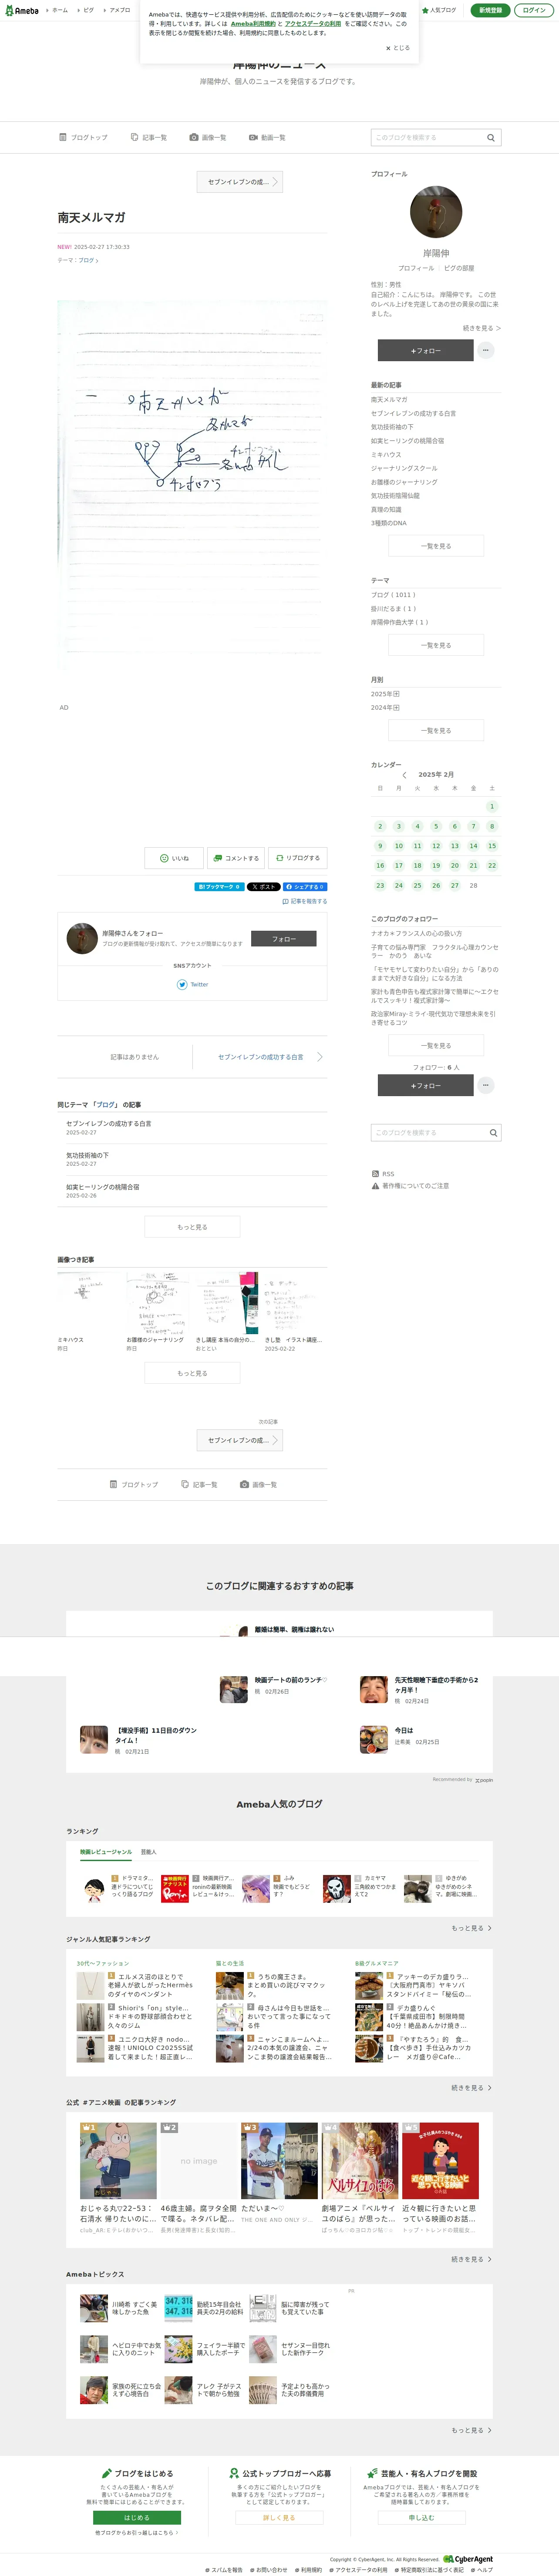
Task: Click the X ポスト share button
Action: click(263, 886)
